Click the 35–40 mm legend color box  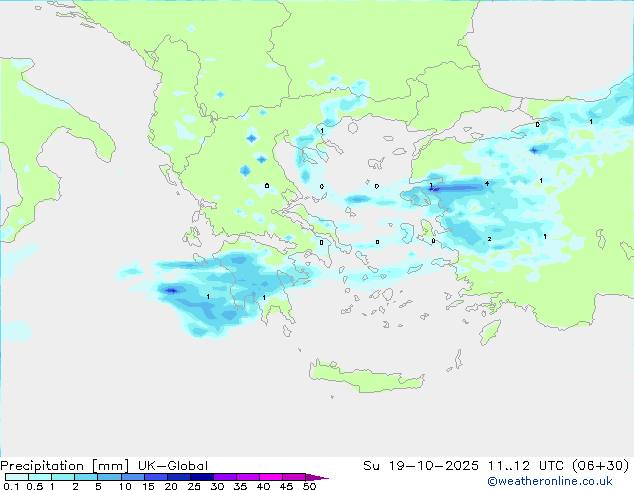pos(247,477)
